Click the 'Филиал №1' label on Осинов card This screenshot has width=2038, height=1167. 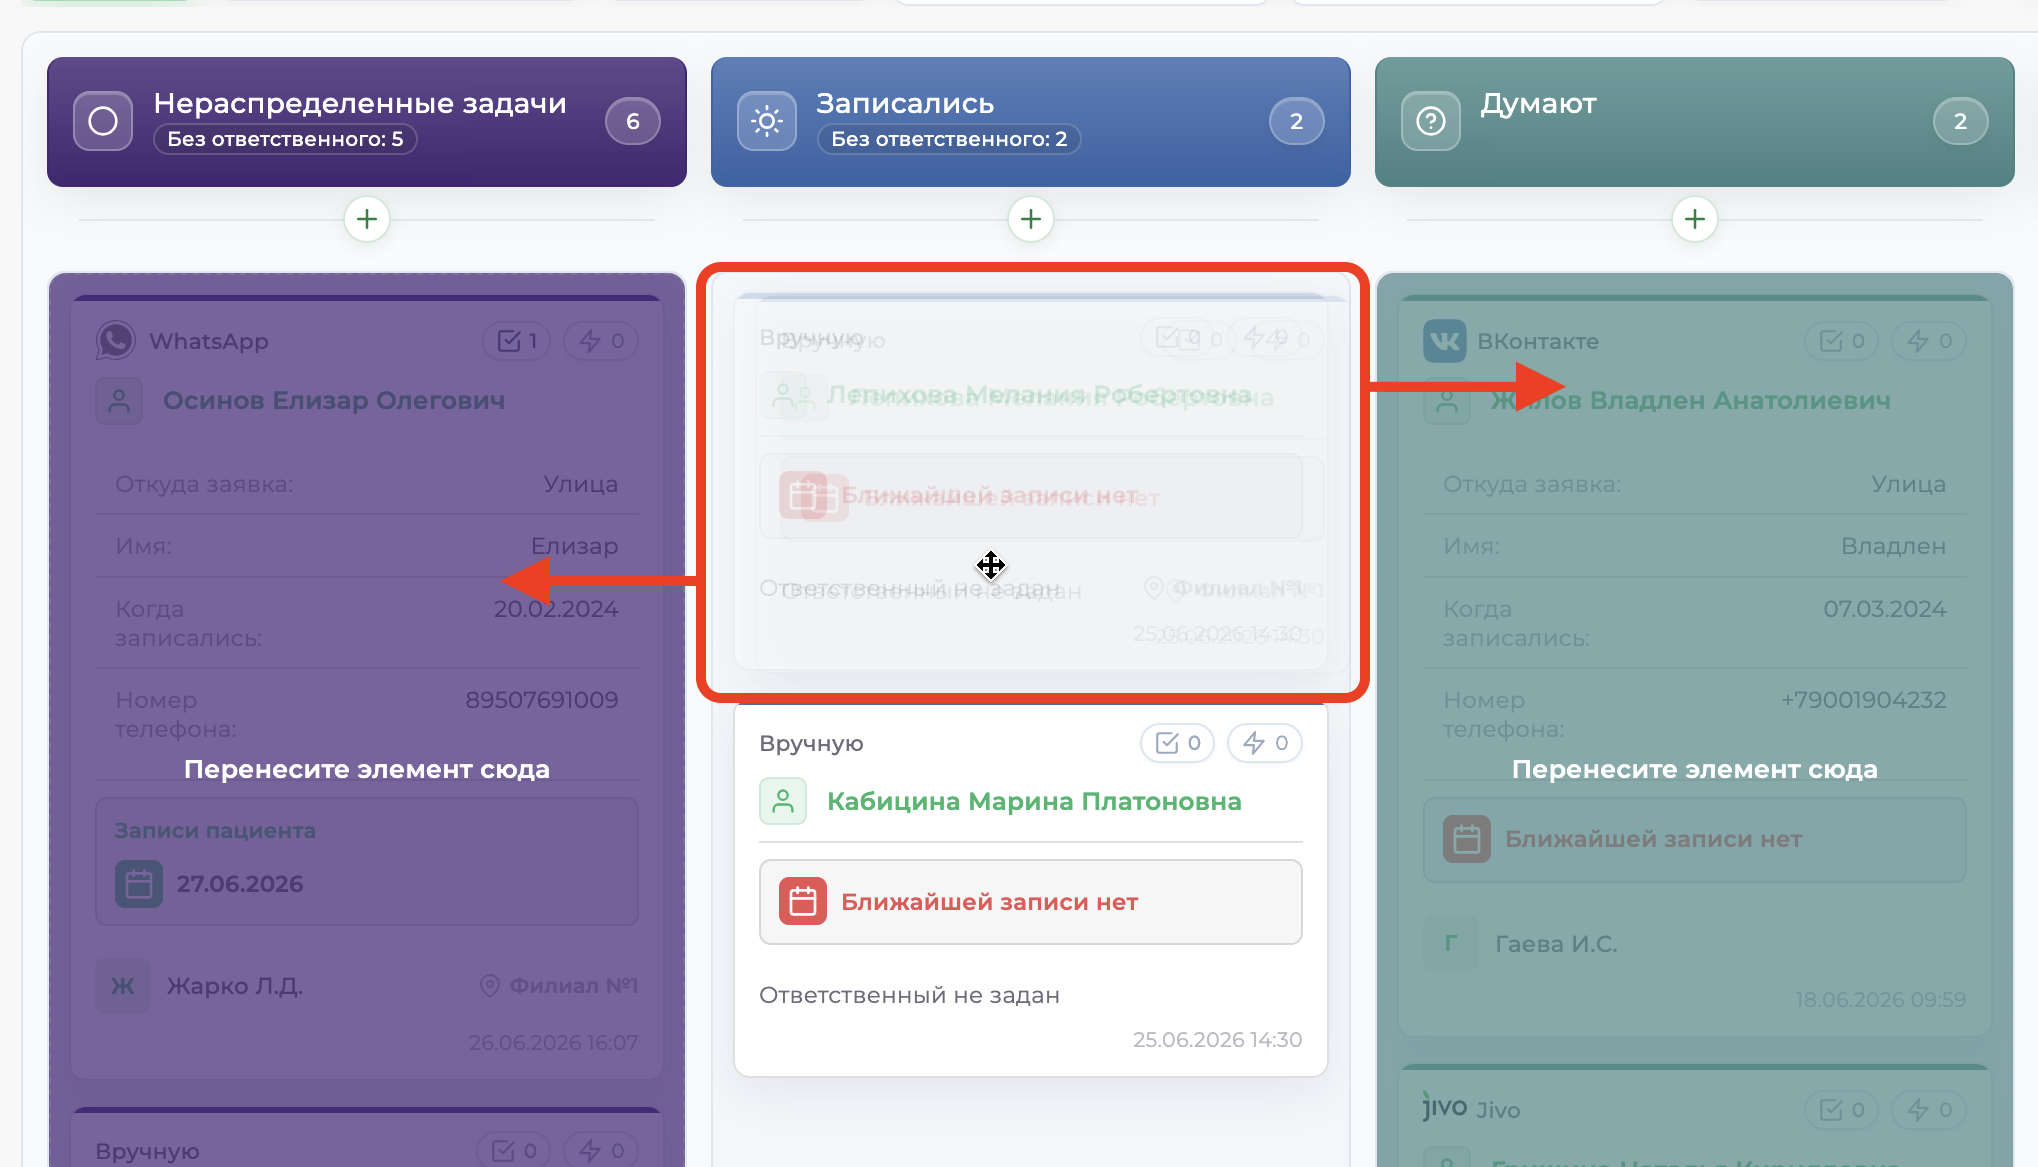click(574, 986)
